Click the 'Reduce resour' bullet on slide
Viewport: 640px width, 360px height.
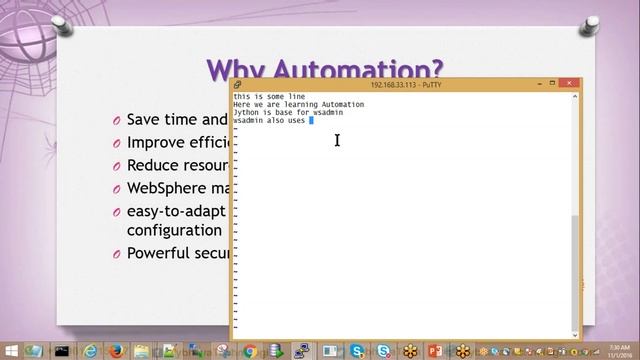(x=178, y=165)
